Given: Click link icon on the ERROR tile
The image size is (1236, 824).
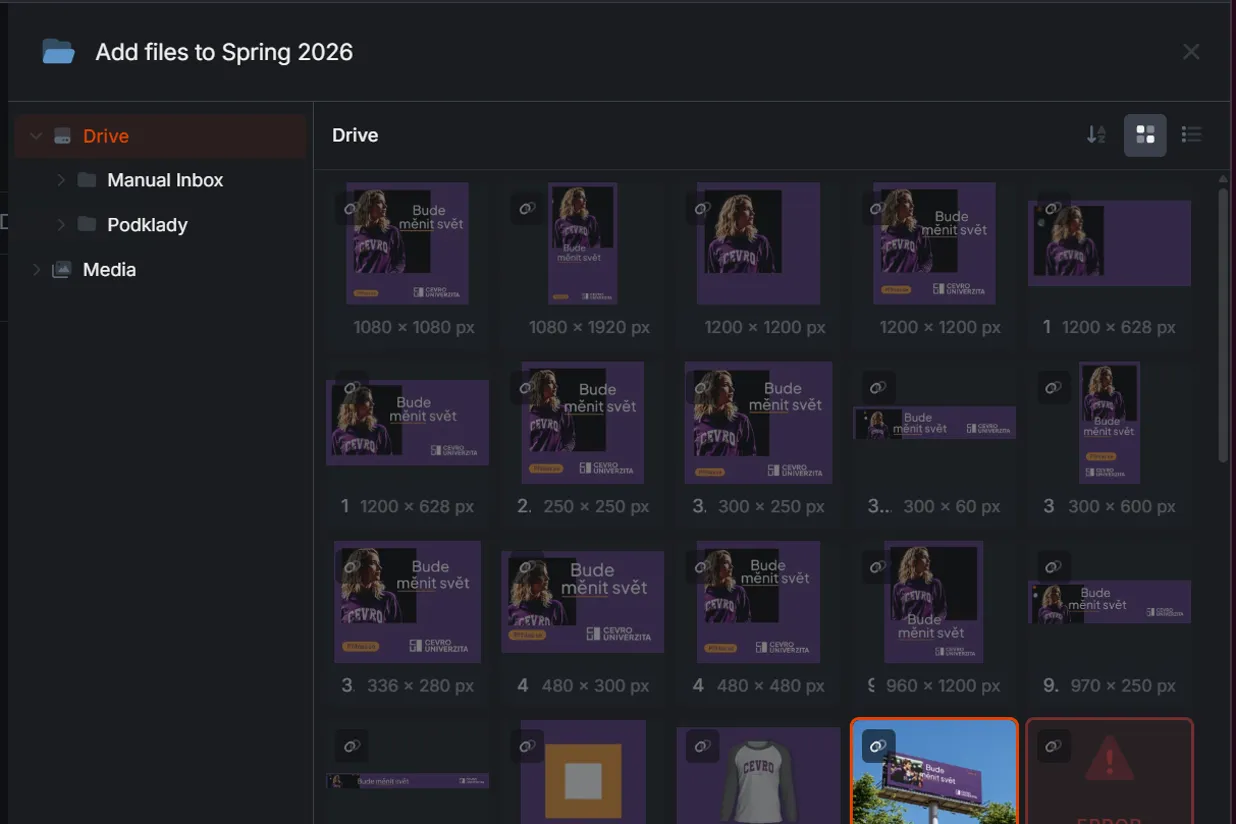Looking at the screenshot, I should [1053, 746].
